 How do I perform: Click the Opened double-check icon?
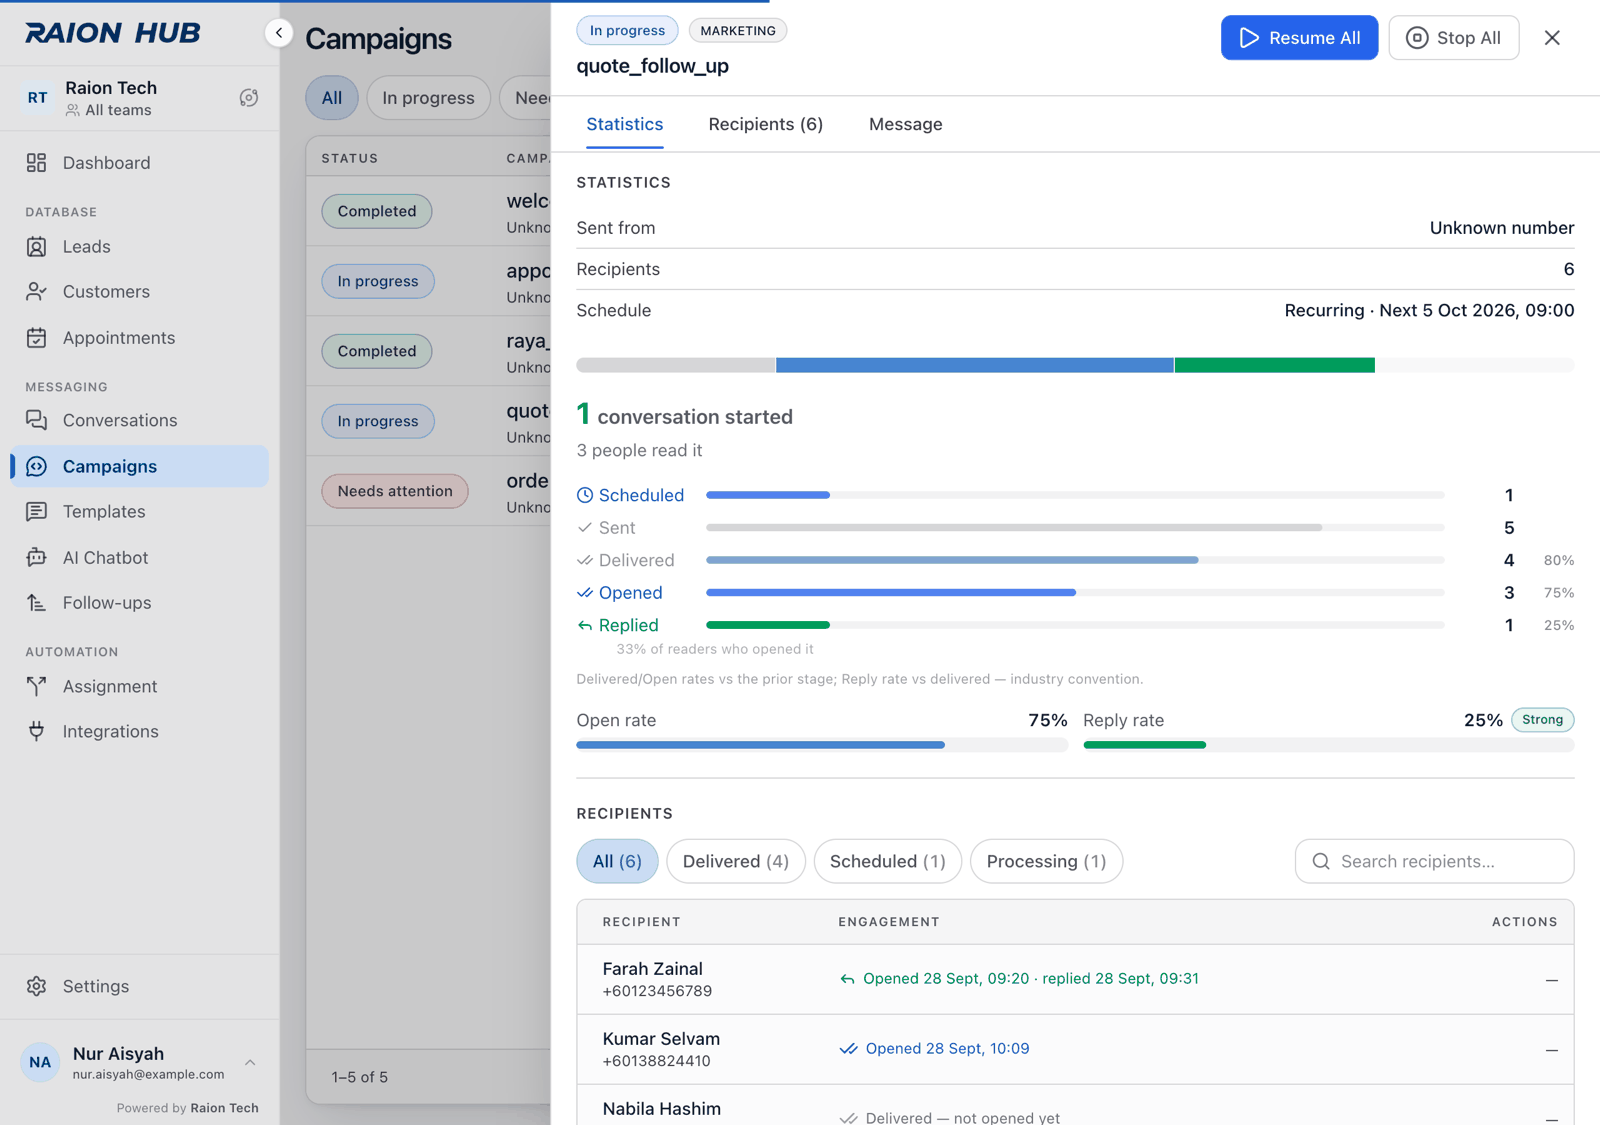(585, 593)
